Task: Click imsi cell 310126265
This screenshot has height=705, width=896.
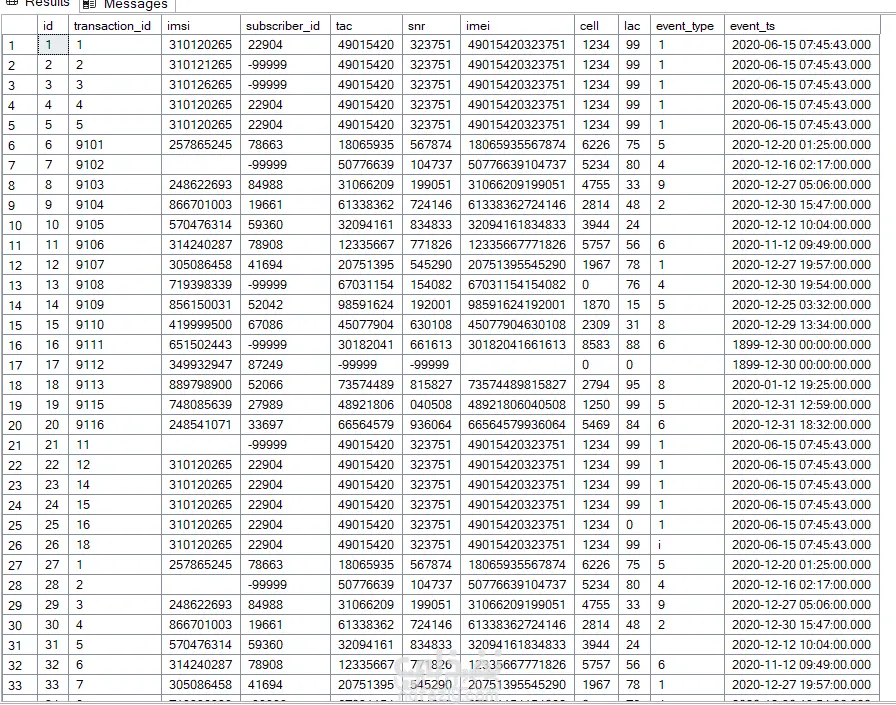Action: point(201,85)
